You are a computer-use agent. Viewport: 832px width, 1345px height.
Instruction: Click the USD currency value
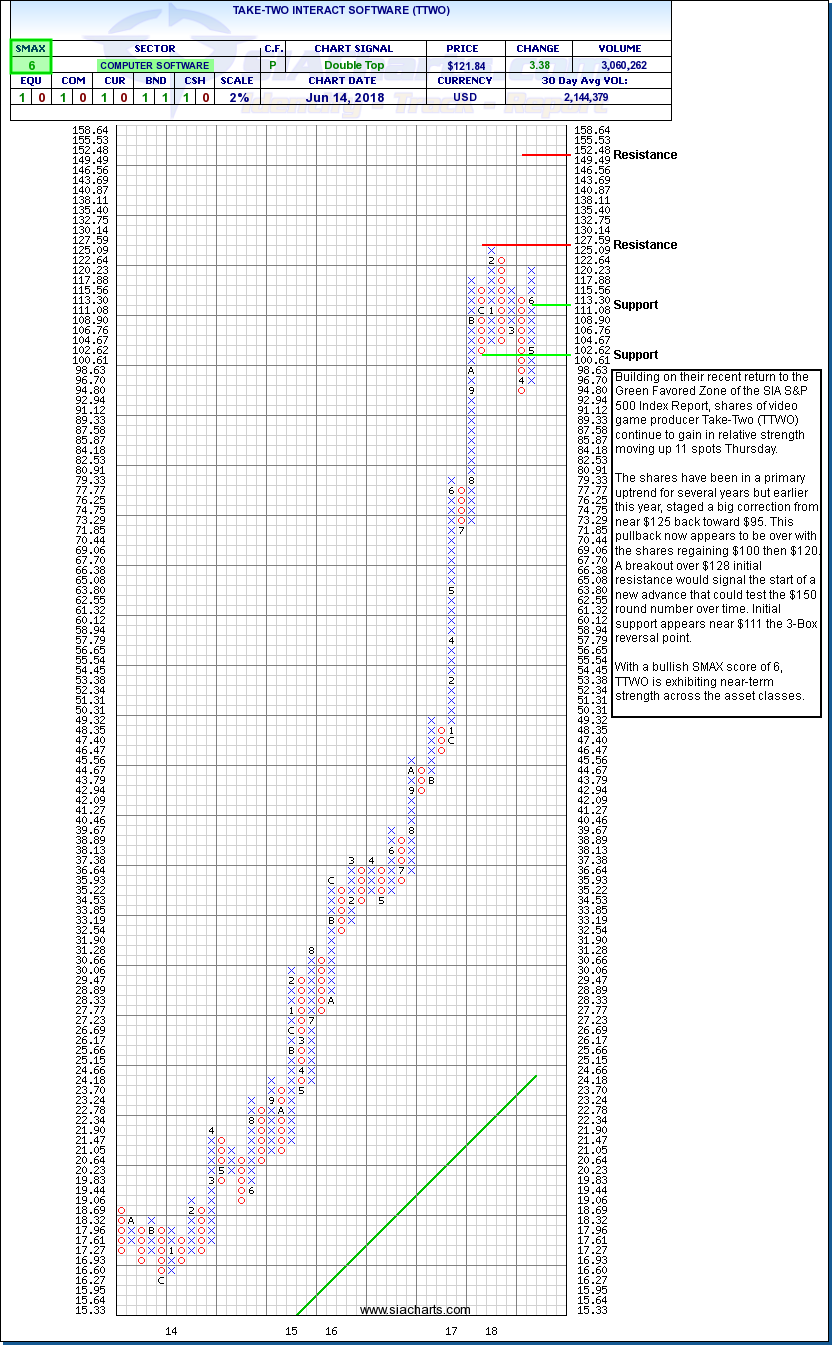[464, 97]
